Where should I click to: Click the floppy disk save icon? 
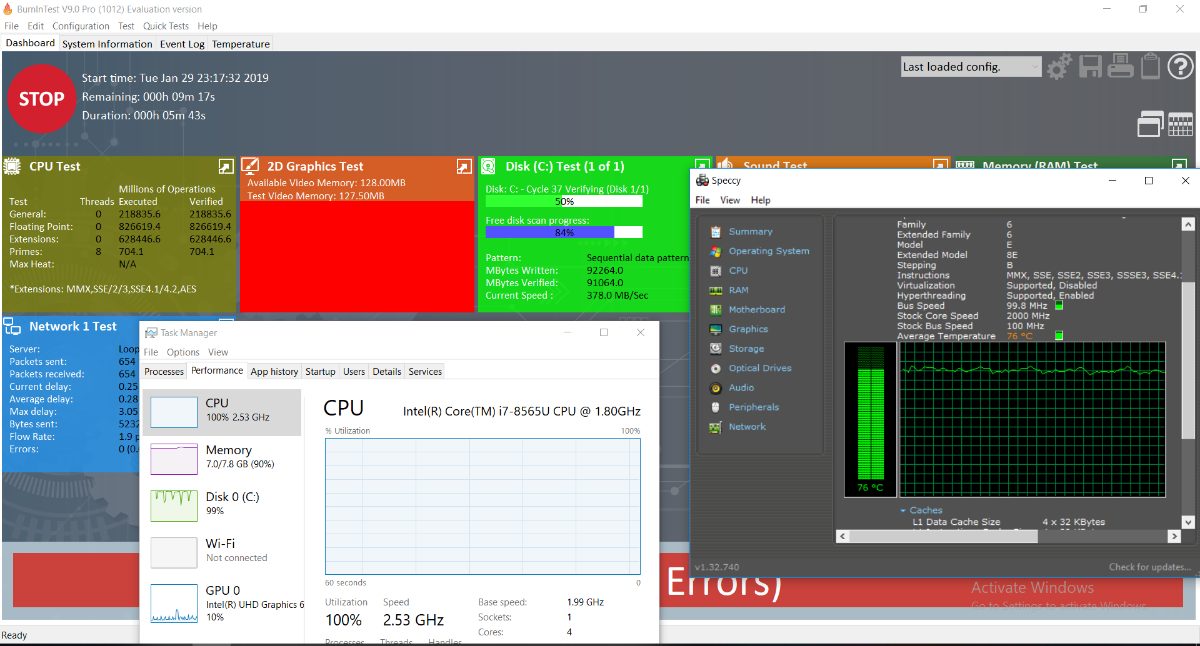pos(1090,67)
